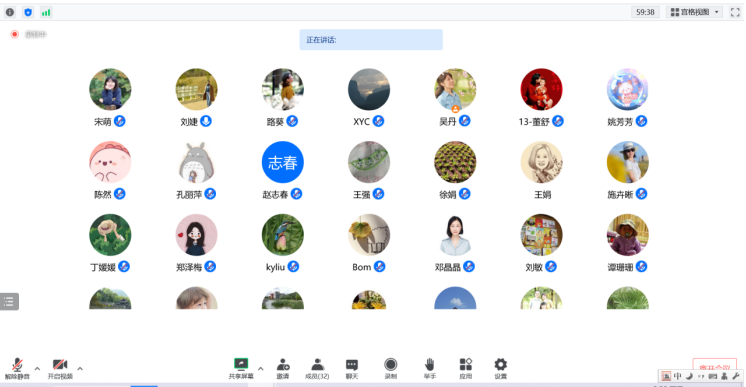Select 邓晶晶's avatar thumbnail
The image size is (746, 387).
click(455, 235)
